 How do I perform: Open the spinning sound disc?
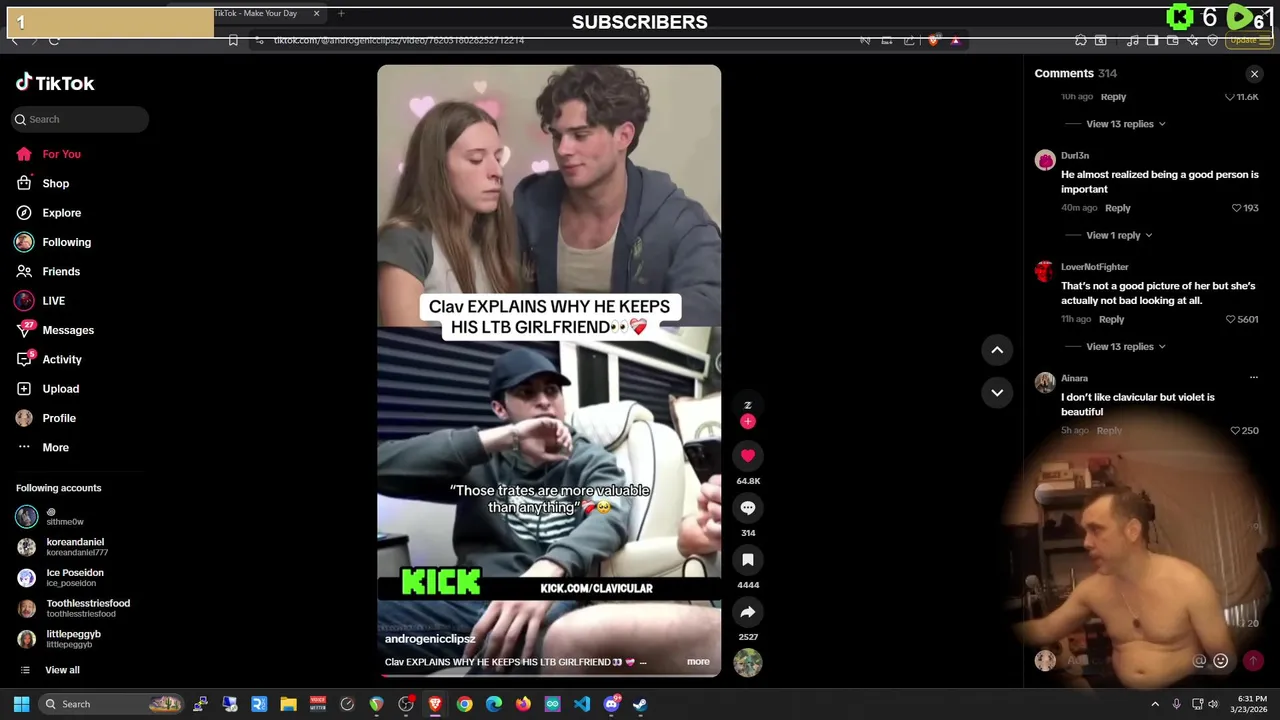[x=747, y=662]
